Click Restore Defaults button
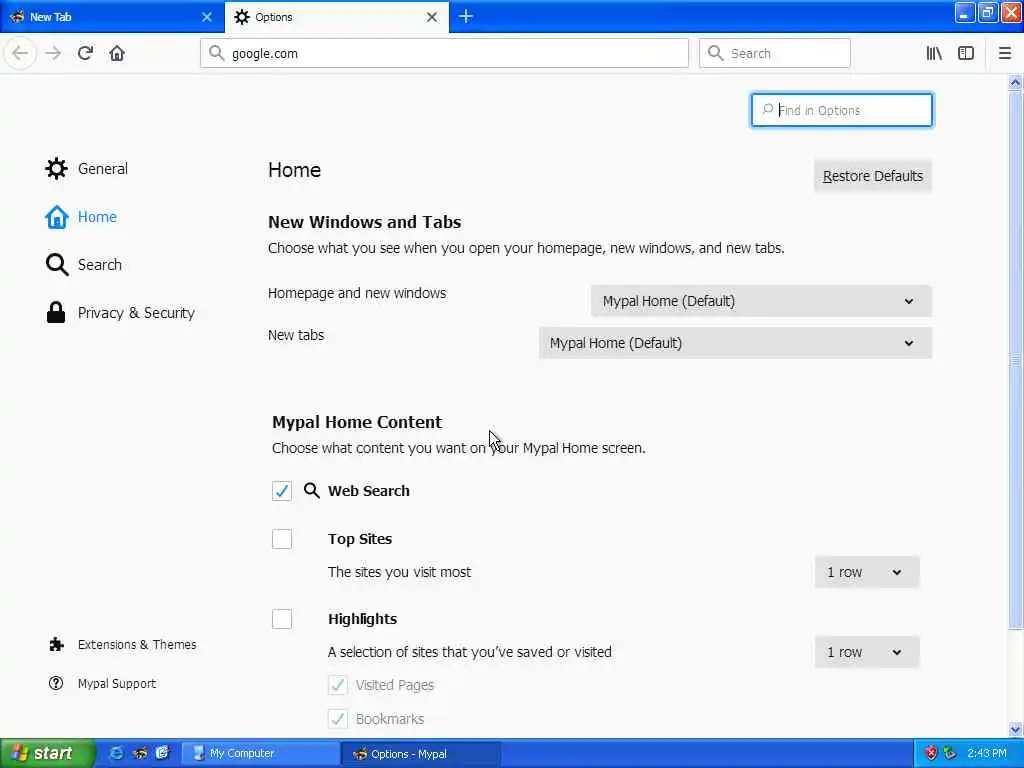Screen dimensions: 1024x768 [x=872, y=176]
